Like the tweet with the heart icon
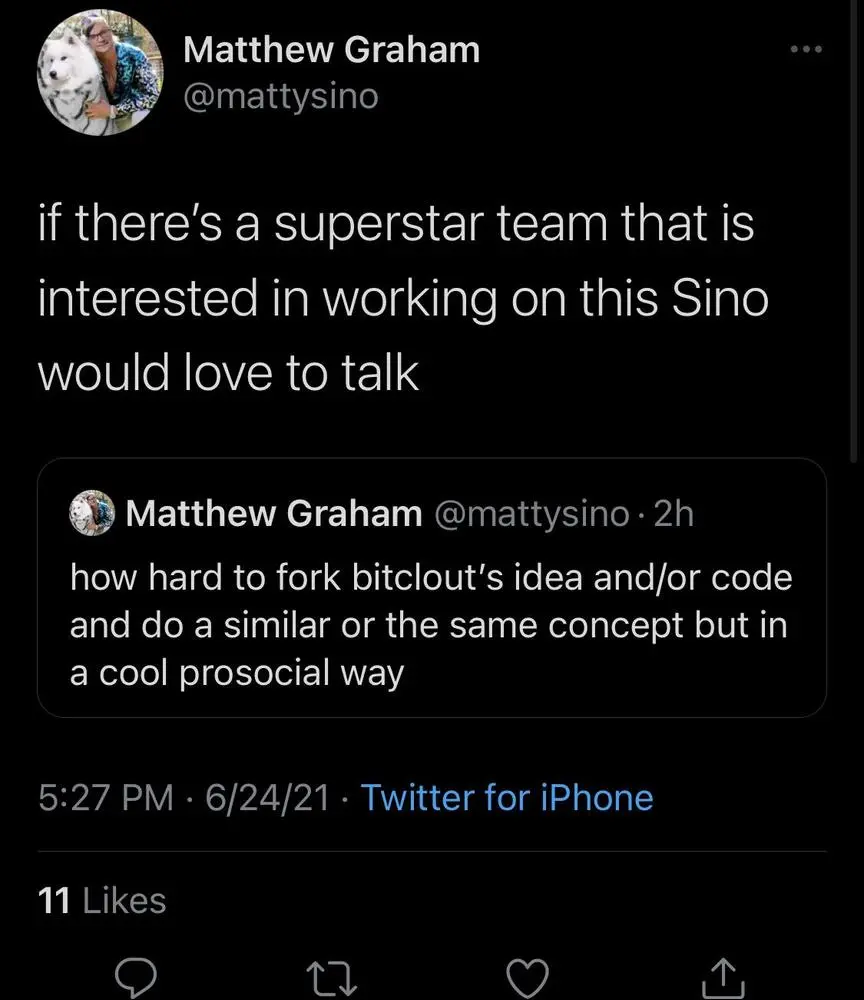864x1000 pixels. coord(528,977)
